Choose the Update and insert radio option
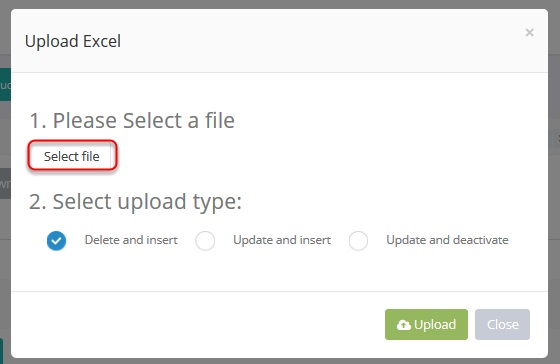Image resolution: width=560 pixels, height=364 pixels. [x=205, y=240]
